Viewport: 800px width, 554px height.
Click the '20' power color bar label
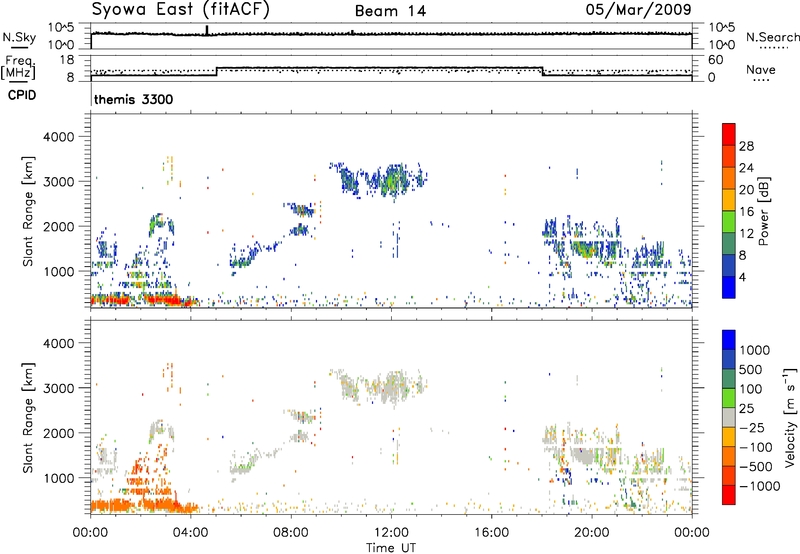coord(746,190)
